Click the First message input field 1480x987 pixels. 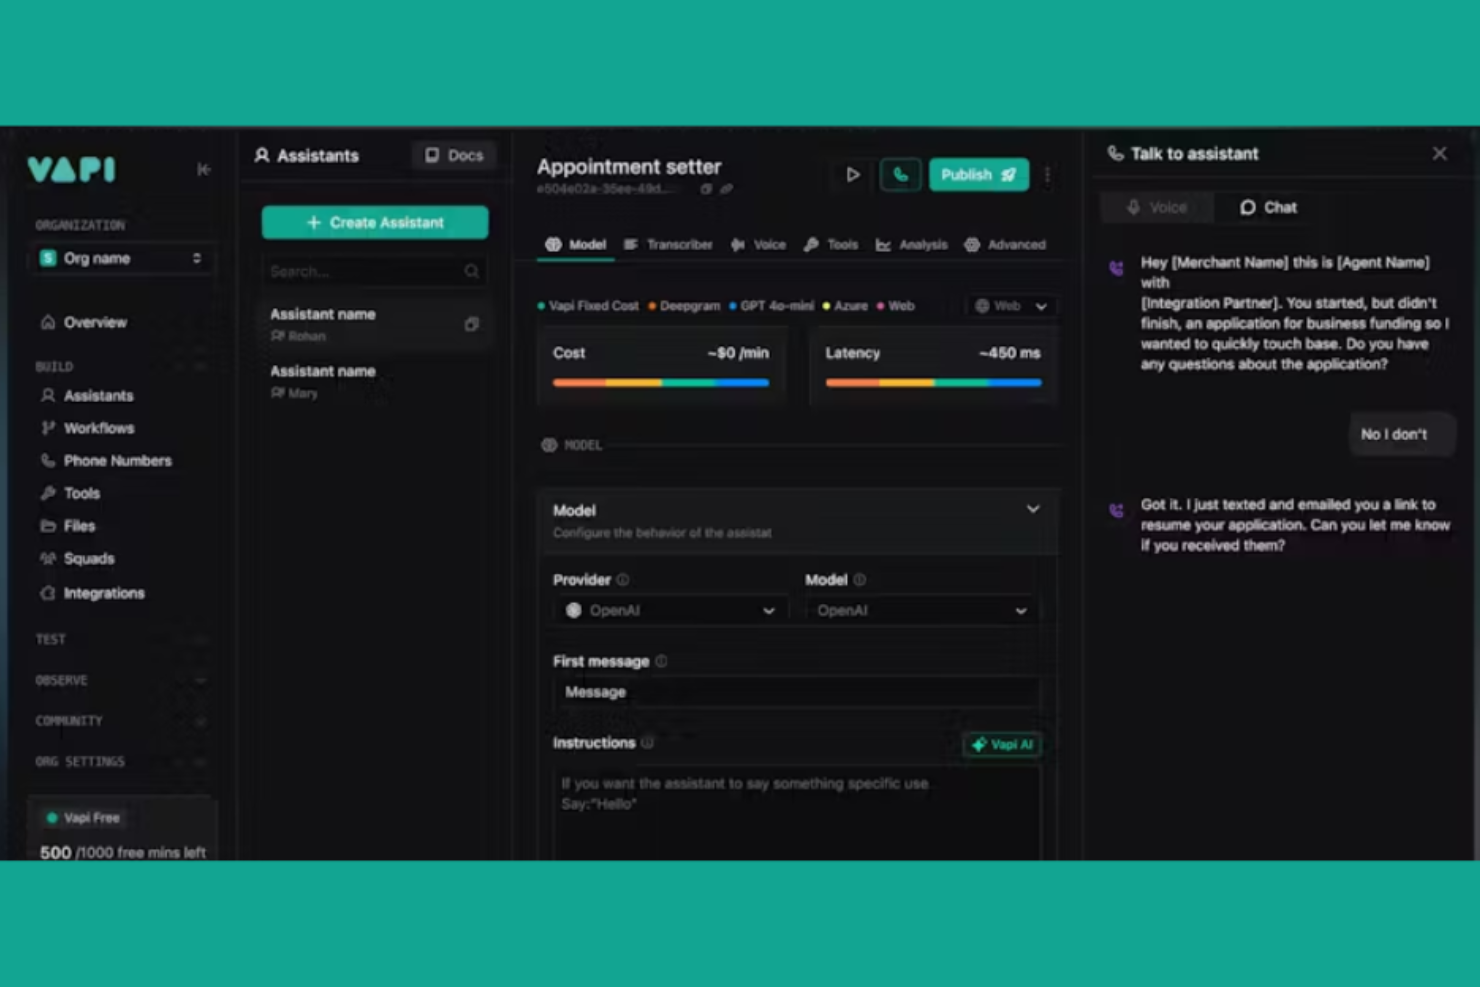pyautogui.click(x=796, y=692)
